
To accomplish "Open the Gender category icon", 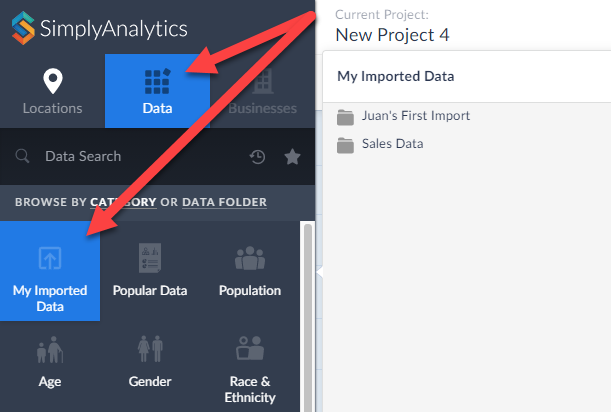I will [x=150, y=349].
